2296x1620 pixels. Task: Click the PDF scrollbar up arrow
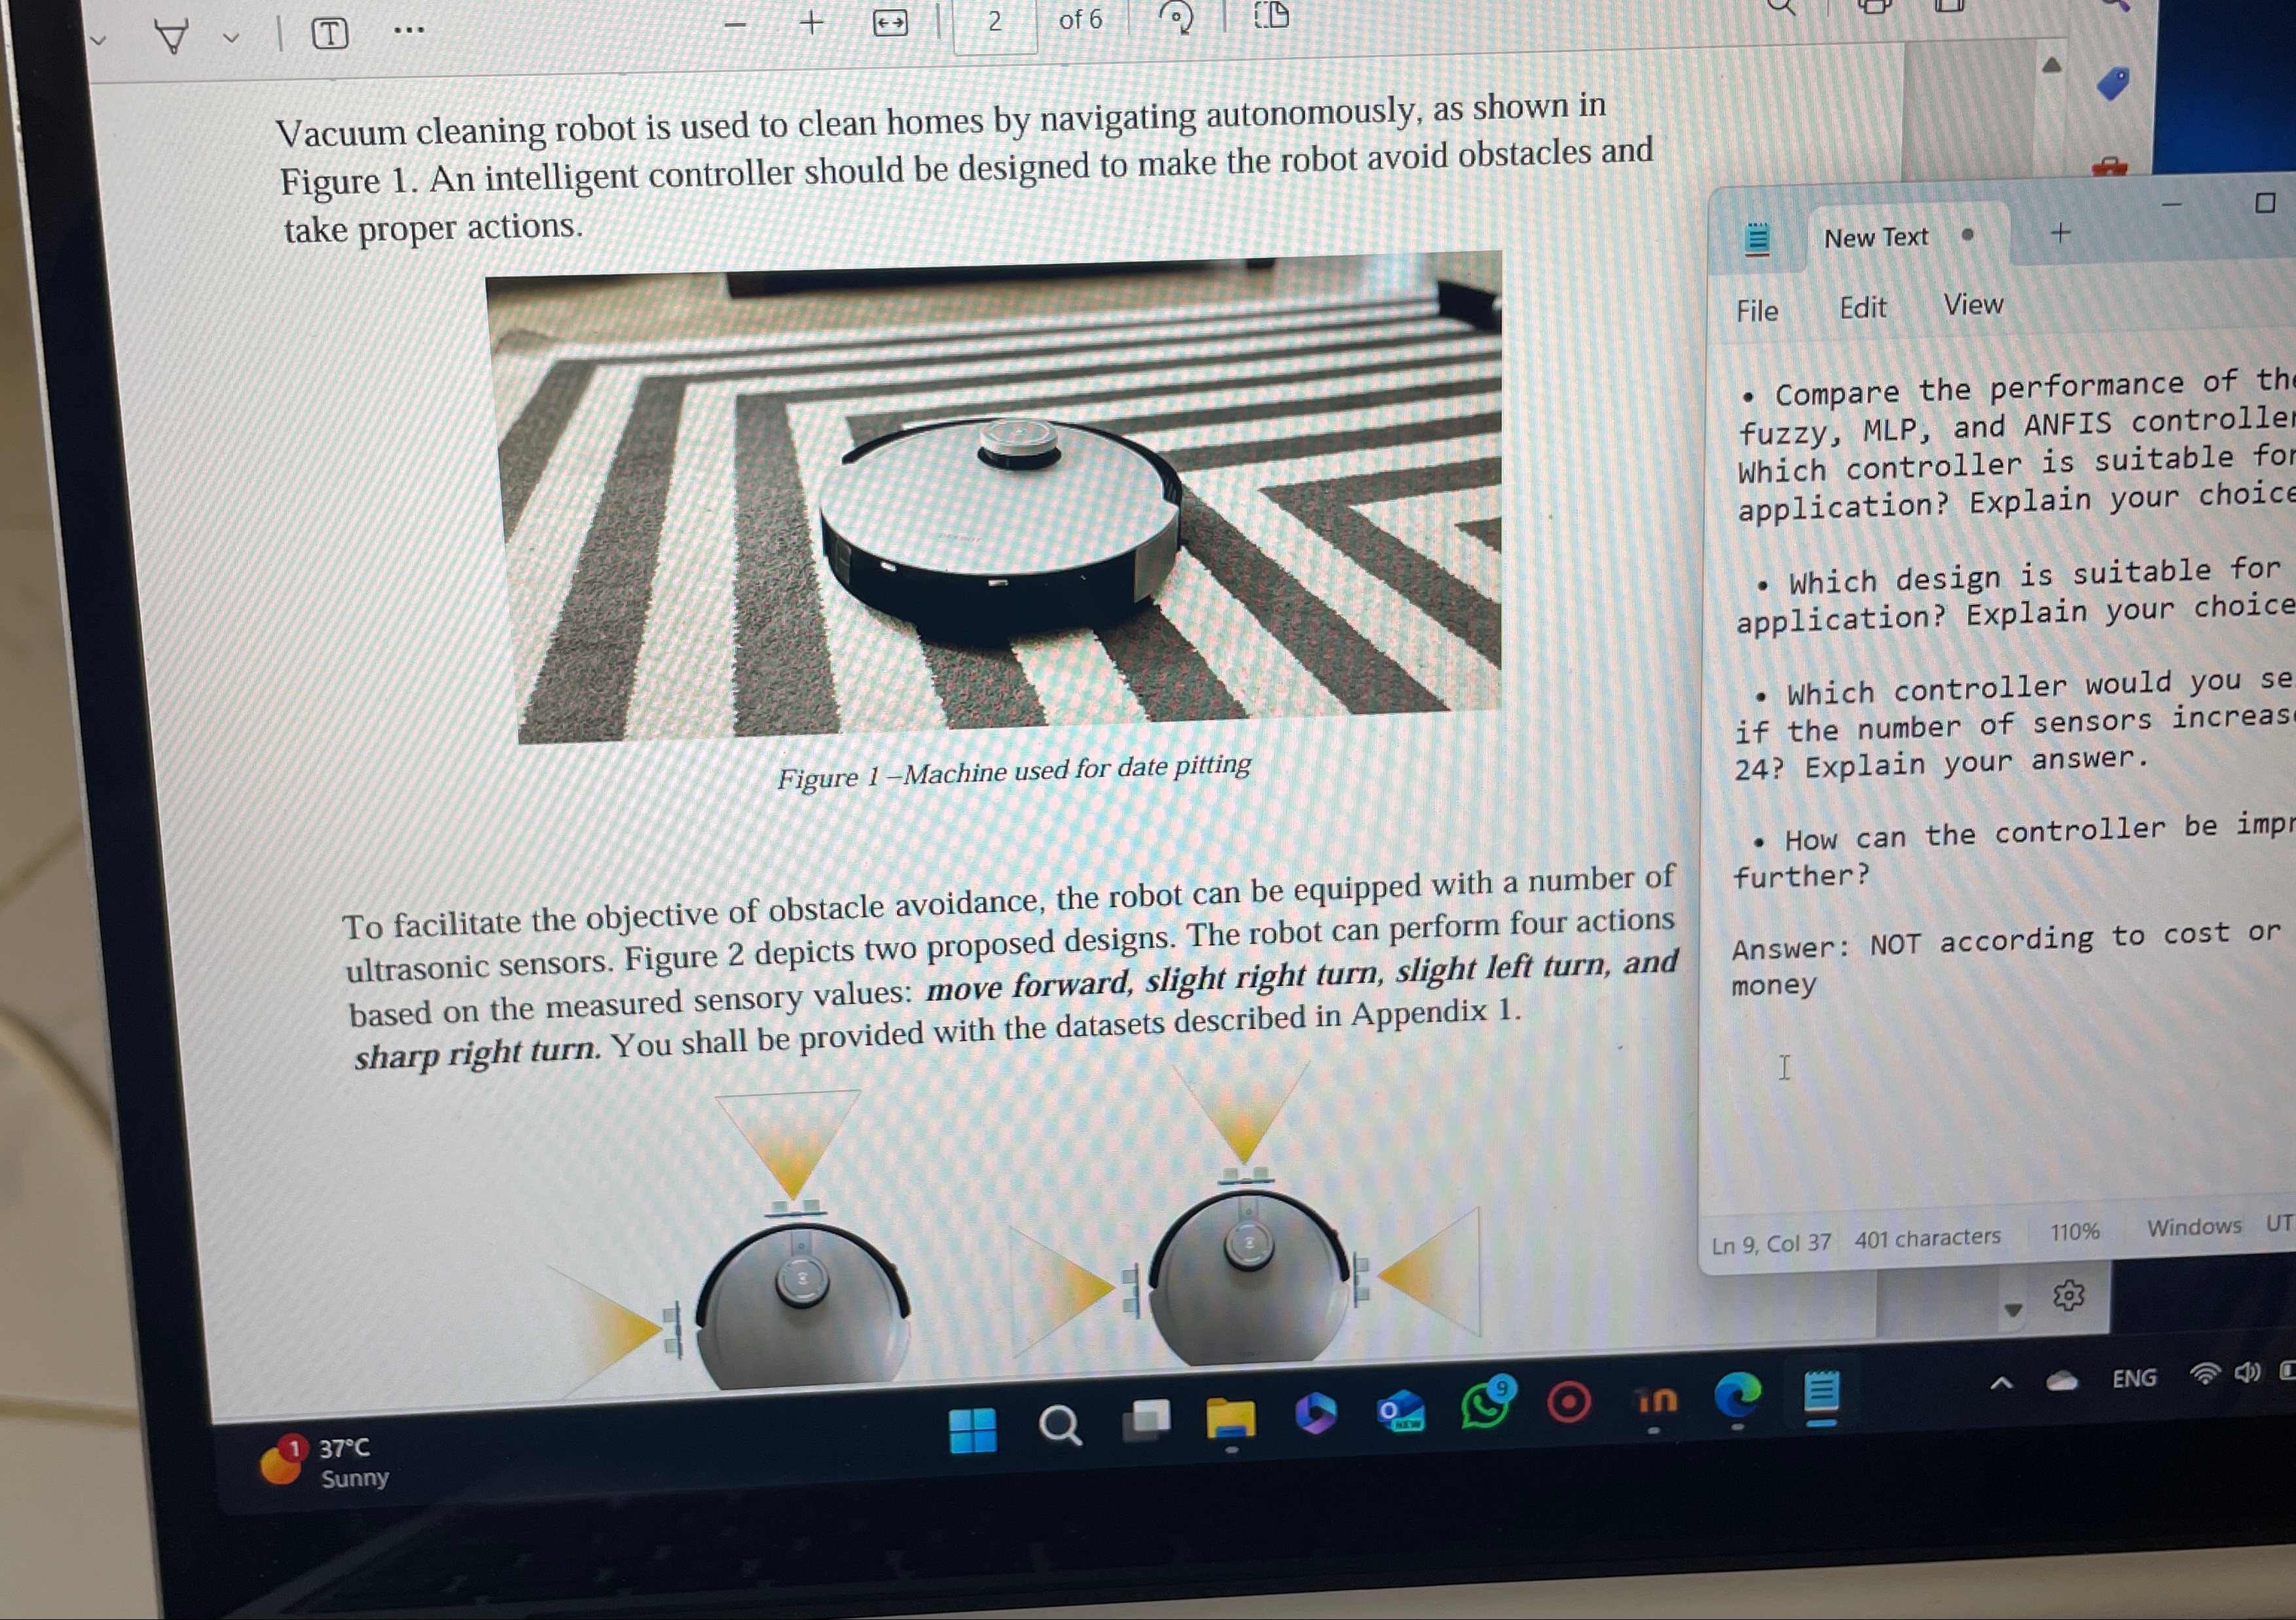[2052, 65]
